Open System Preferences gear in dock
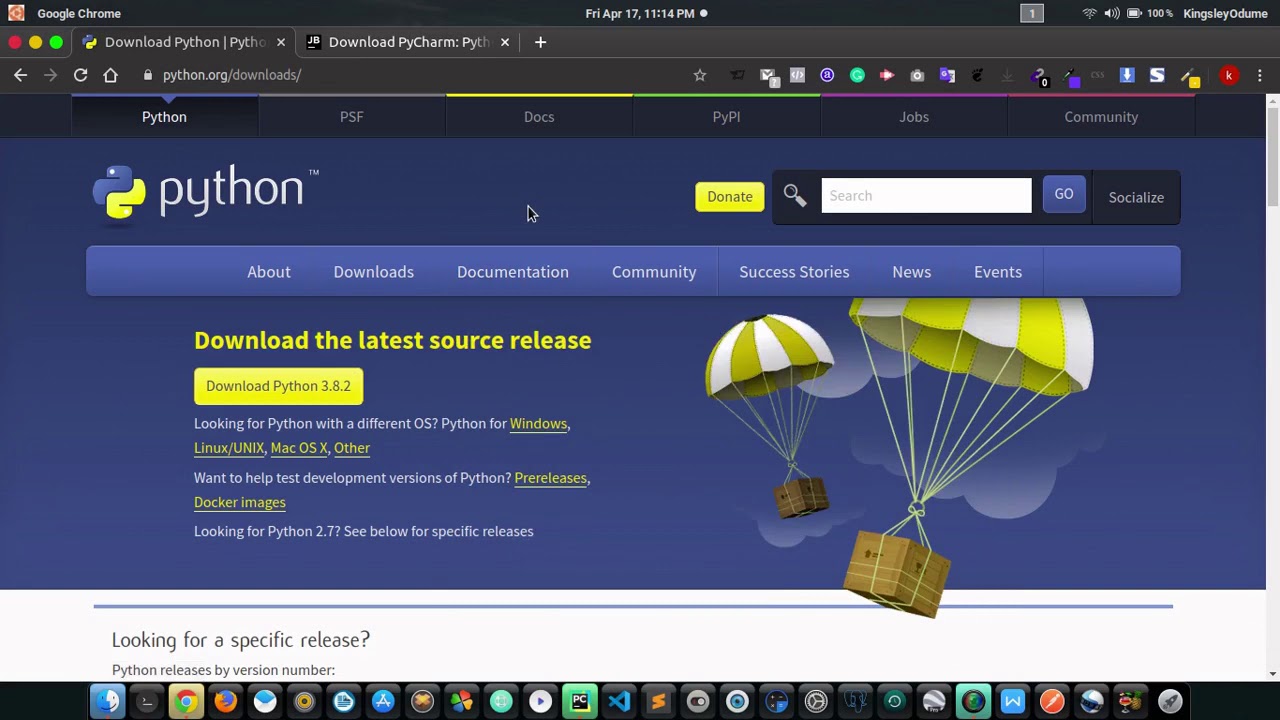 pyautogui.click(x=816, y=701)
